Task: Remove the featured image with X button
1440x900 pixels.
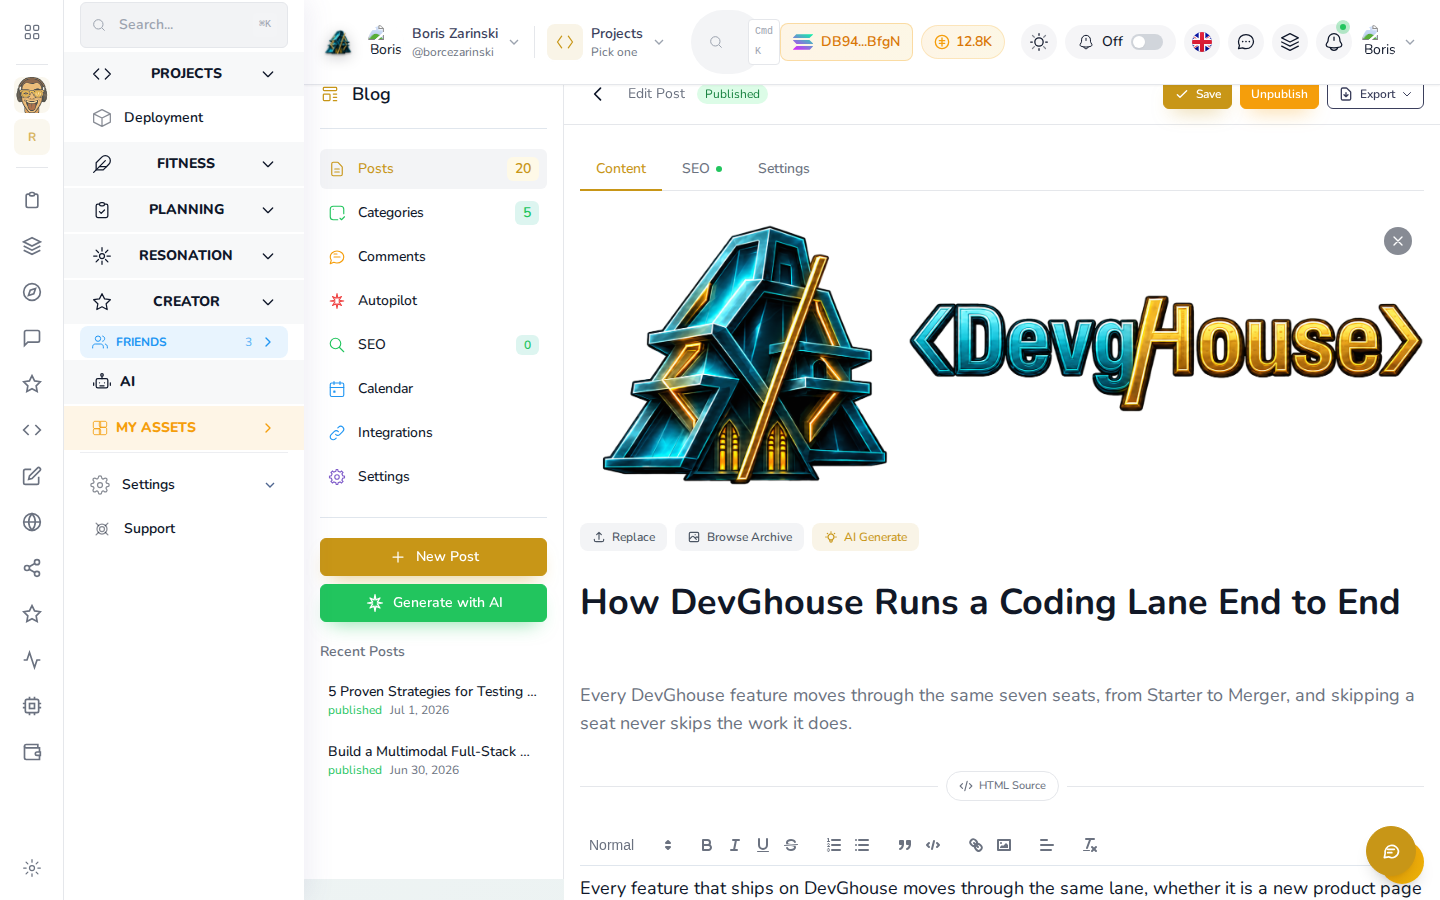Action: pyautogui.click(x=1398, y=241)
